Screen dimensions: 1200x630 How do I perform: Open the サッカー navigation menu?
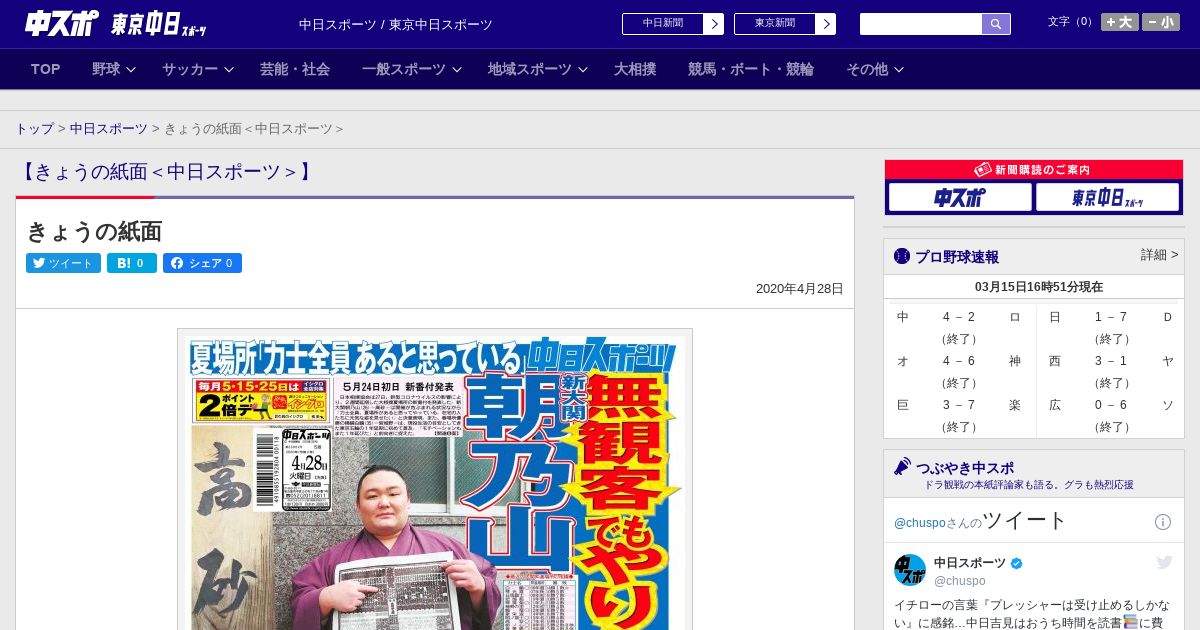click(x=190, y=69)
